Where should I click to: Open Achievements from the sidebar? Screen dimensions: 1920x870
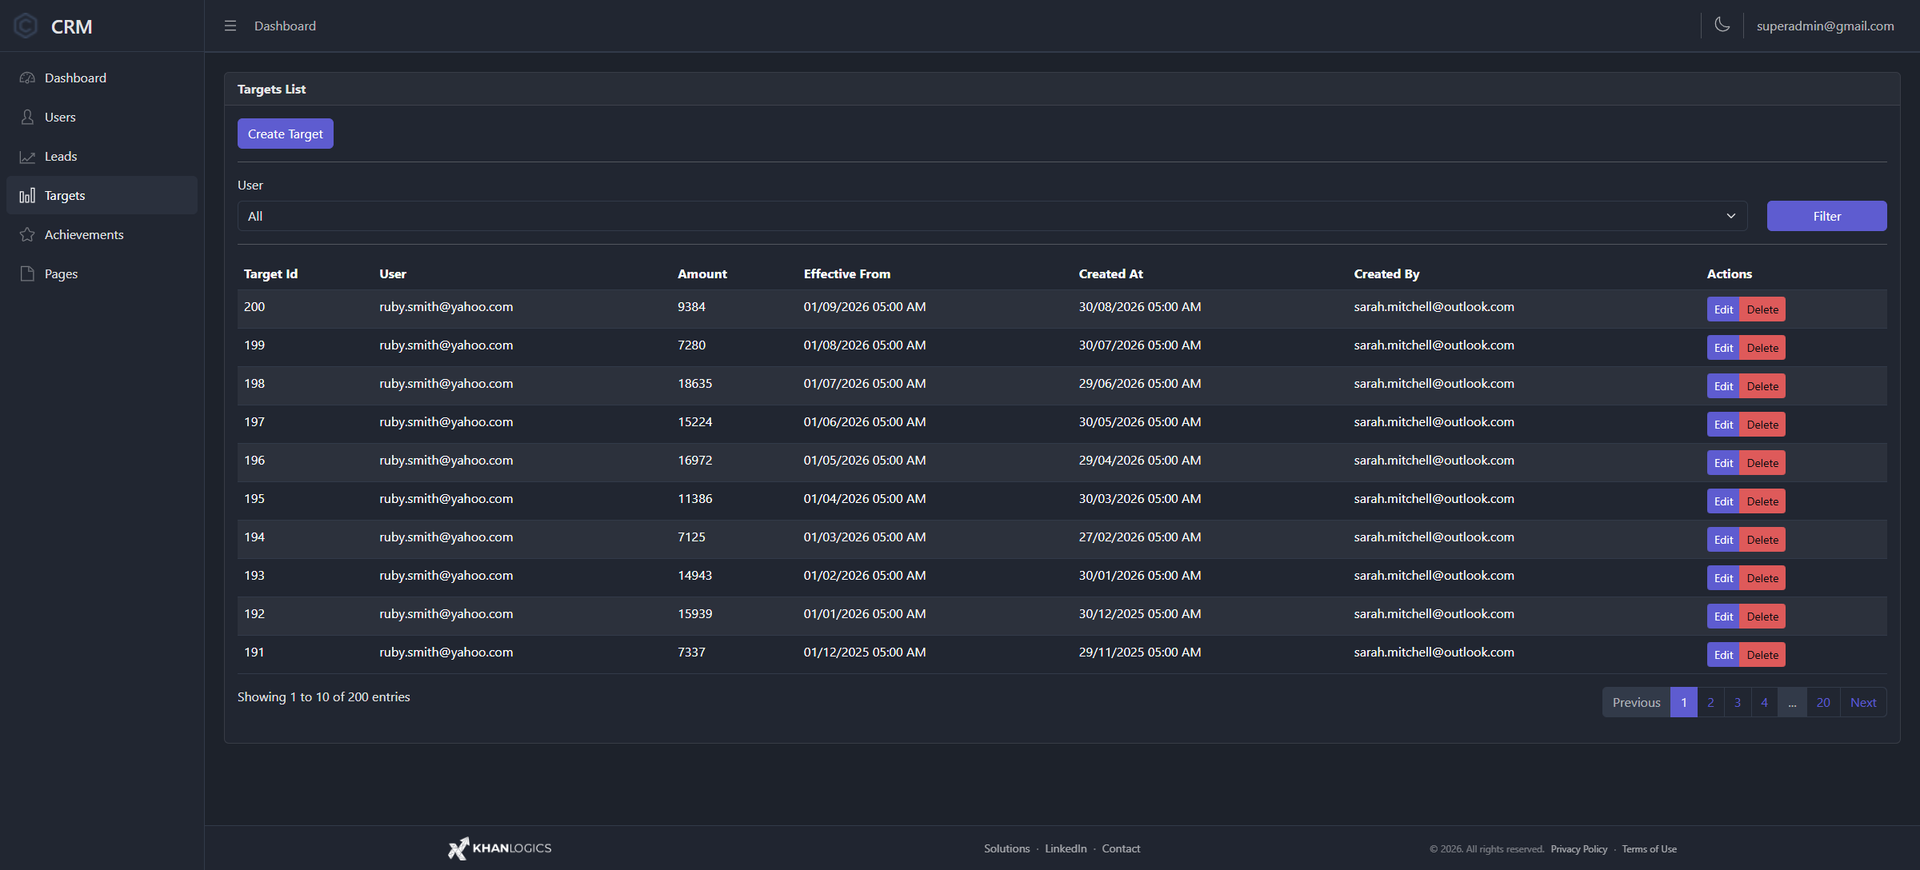pyautogui.click(x=102, y=234)
